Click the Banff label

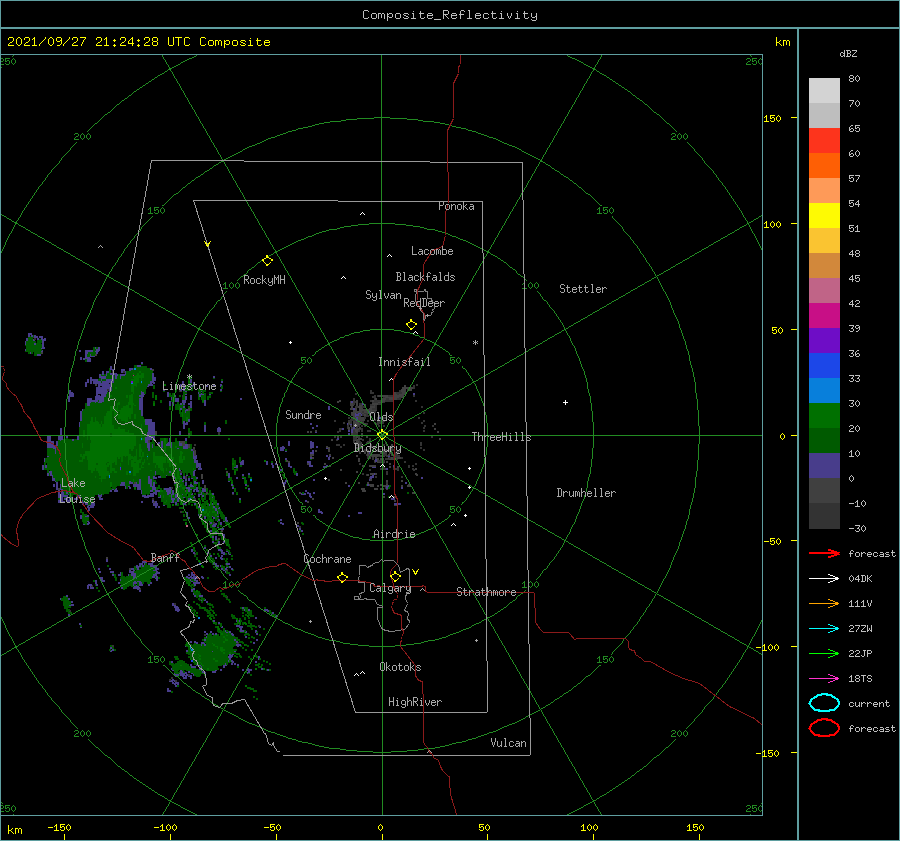(165, 557)
